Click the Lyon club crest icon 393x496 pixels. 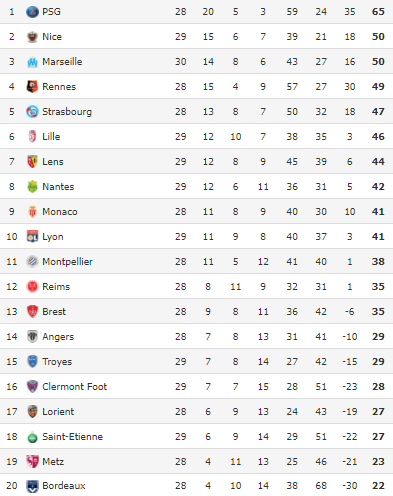pyautogui.click(x=32, y=237)
